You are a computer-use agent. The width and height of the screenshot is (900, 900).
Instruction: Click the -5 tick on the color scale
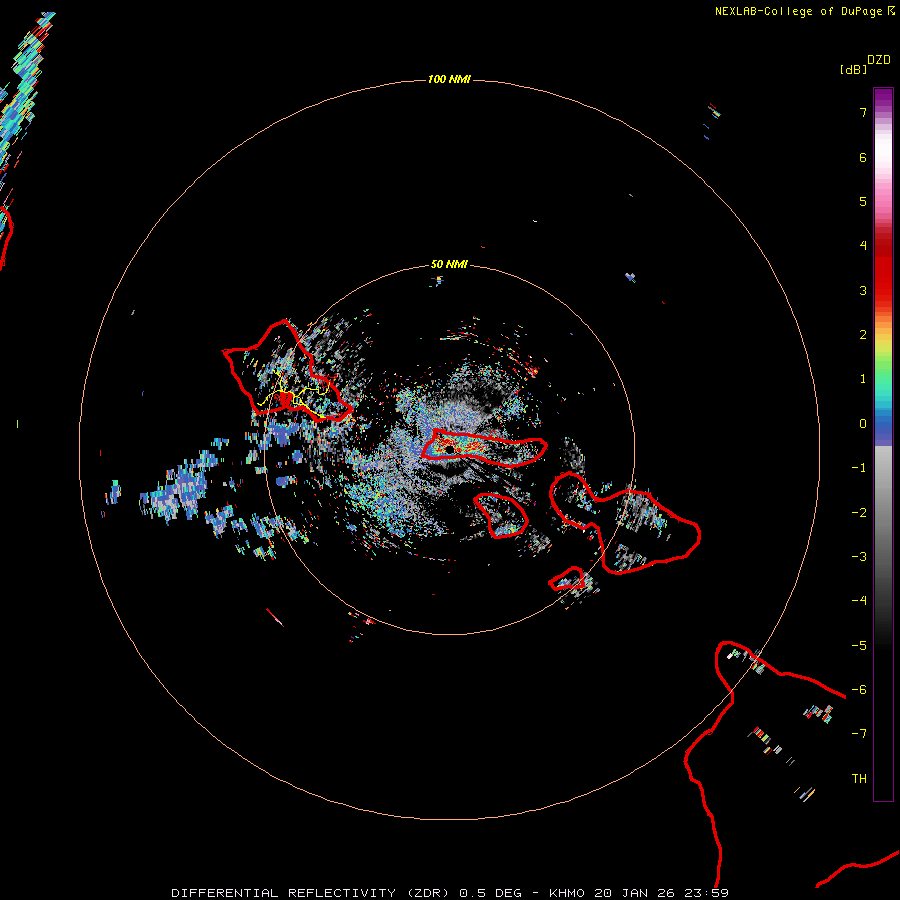pos(859,646)
